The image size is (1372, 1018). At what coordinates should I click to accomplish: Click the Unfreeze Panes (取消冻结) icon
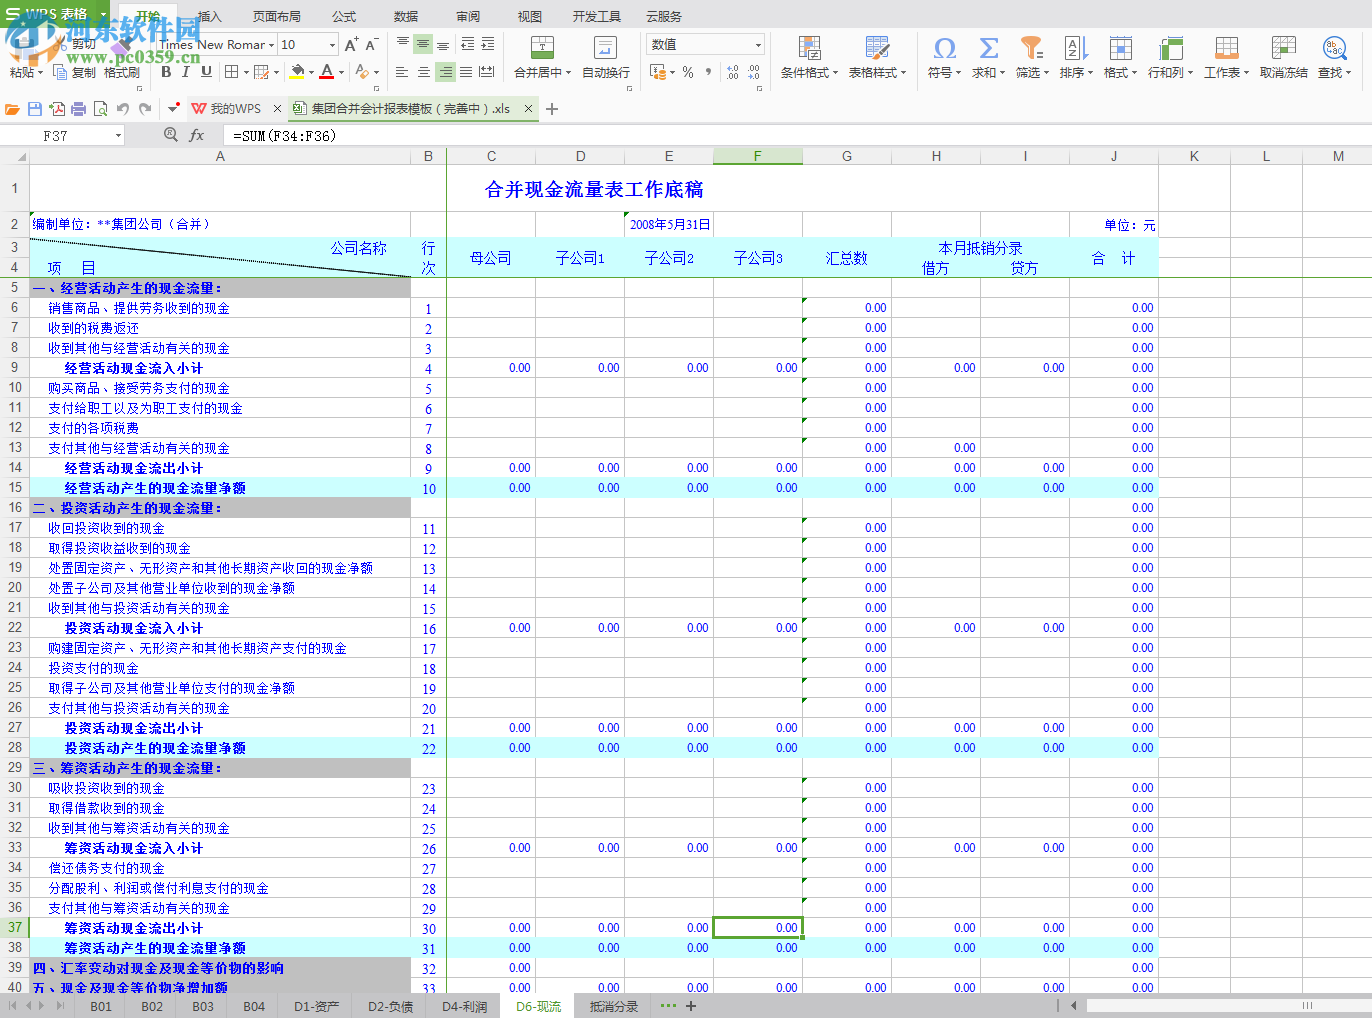click(1284, 48)
